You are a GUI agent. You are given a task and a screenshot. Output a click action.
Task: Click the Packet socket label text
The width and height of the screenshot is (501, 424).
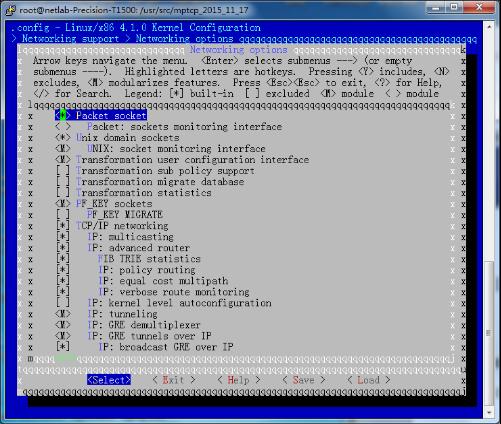[111, 116]
